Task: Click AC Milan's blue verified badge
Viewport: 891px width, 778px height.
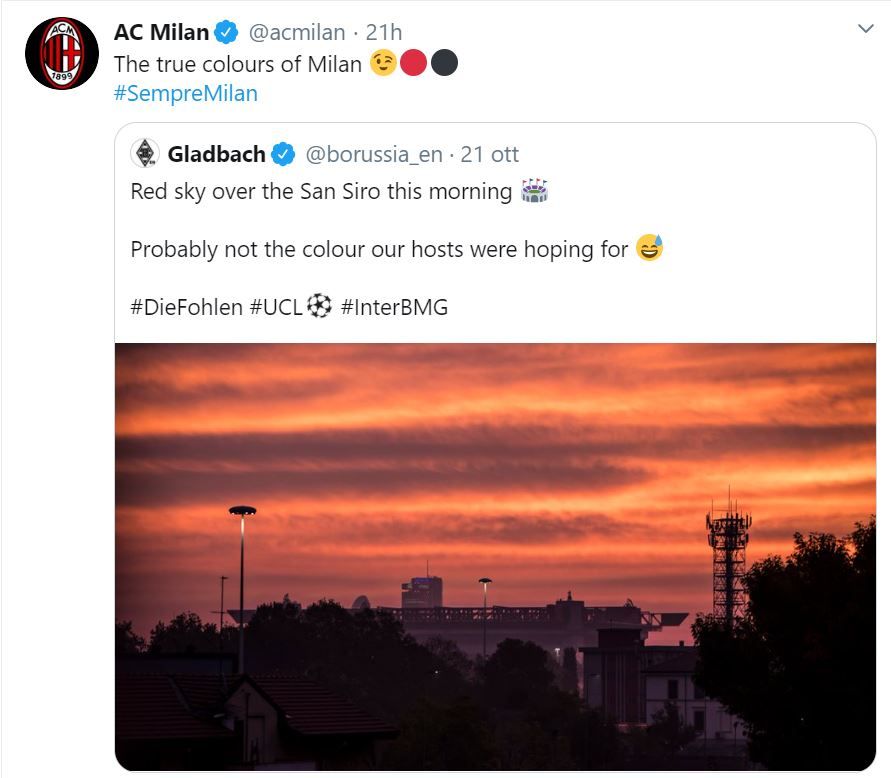Action: click(x=227, y=33)
